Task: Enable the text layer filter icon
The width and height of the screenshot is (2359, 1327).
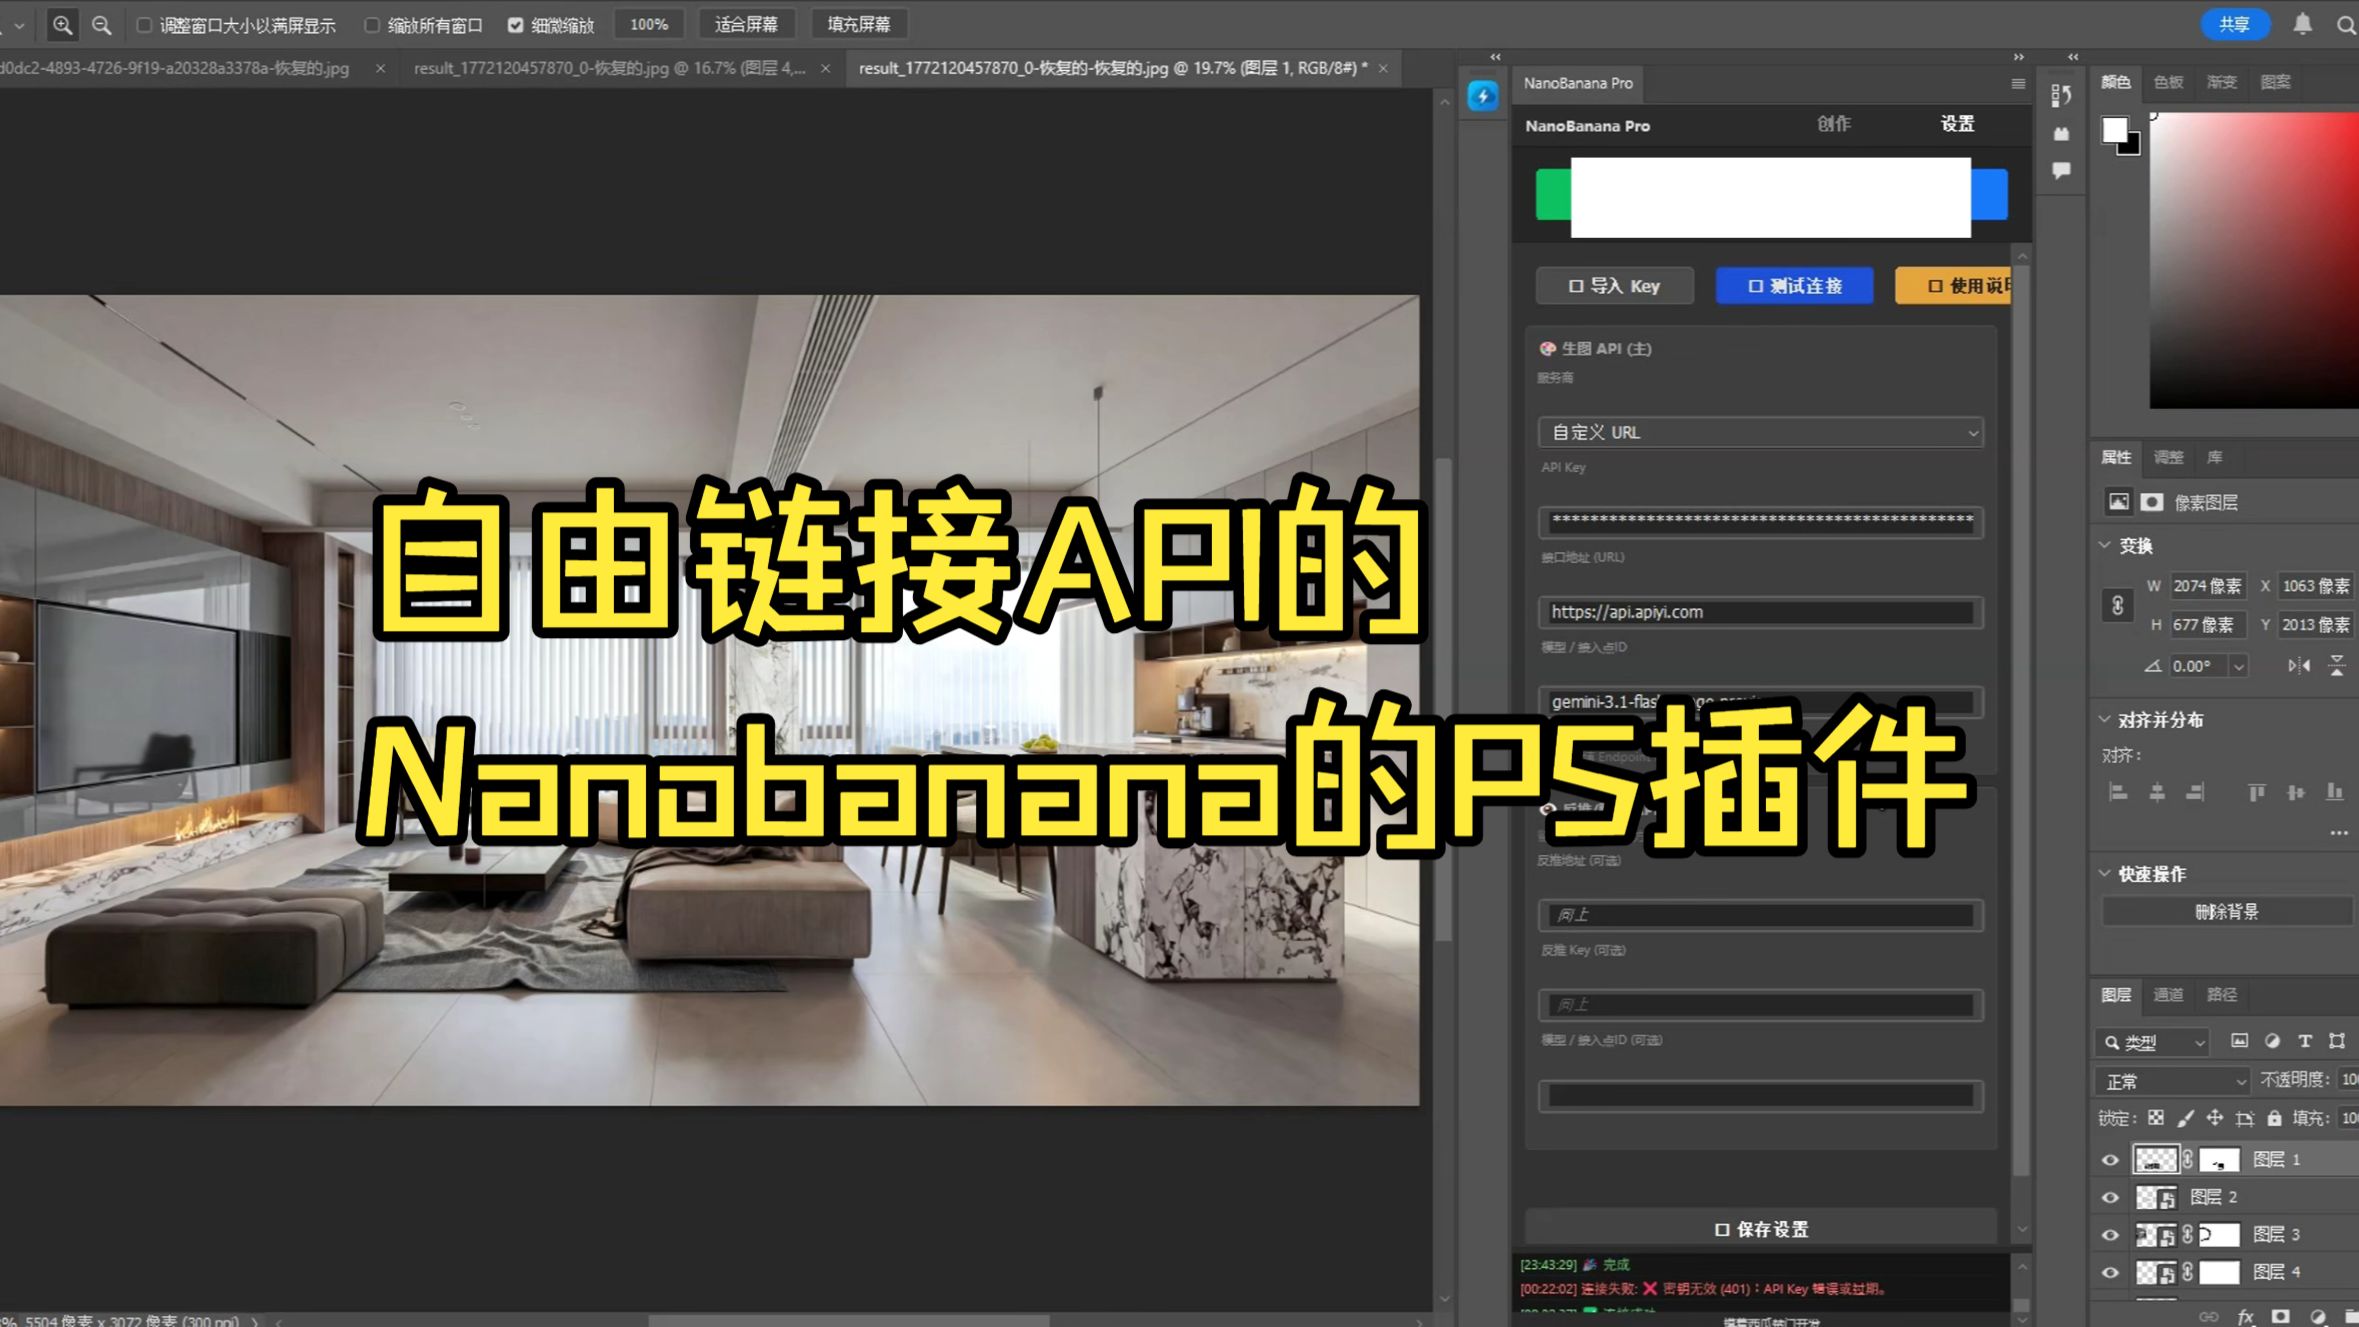Action: 2304,1041
